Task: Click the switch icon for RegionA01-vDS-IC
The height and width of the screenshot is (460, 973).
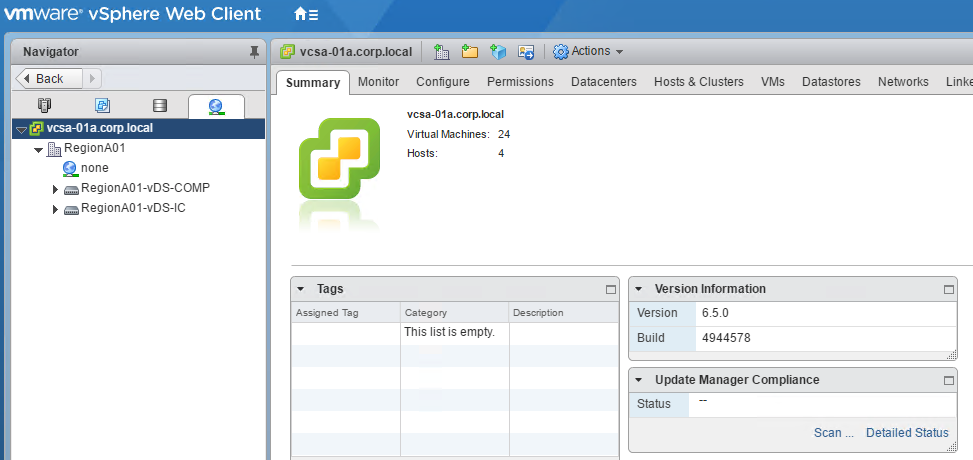Action: (x=71, y=209)
